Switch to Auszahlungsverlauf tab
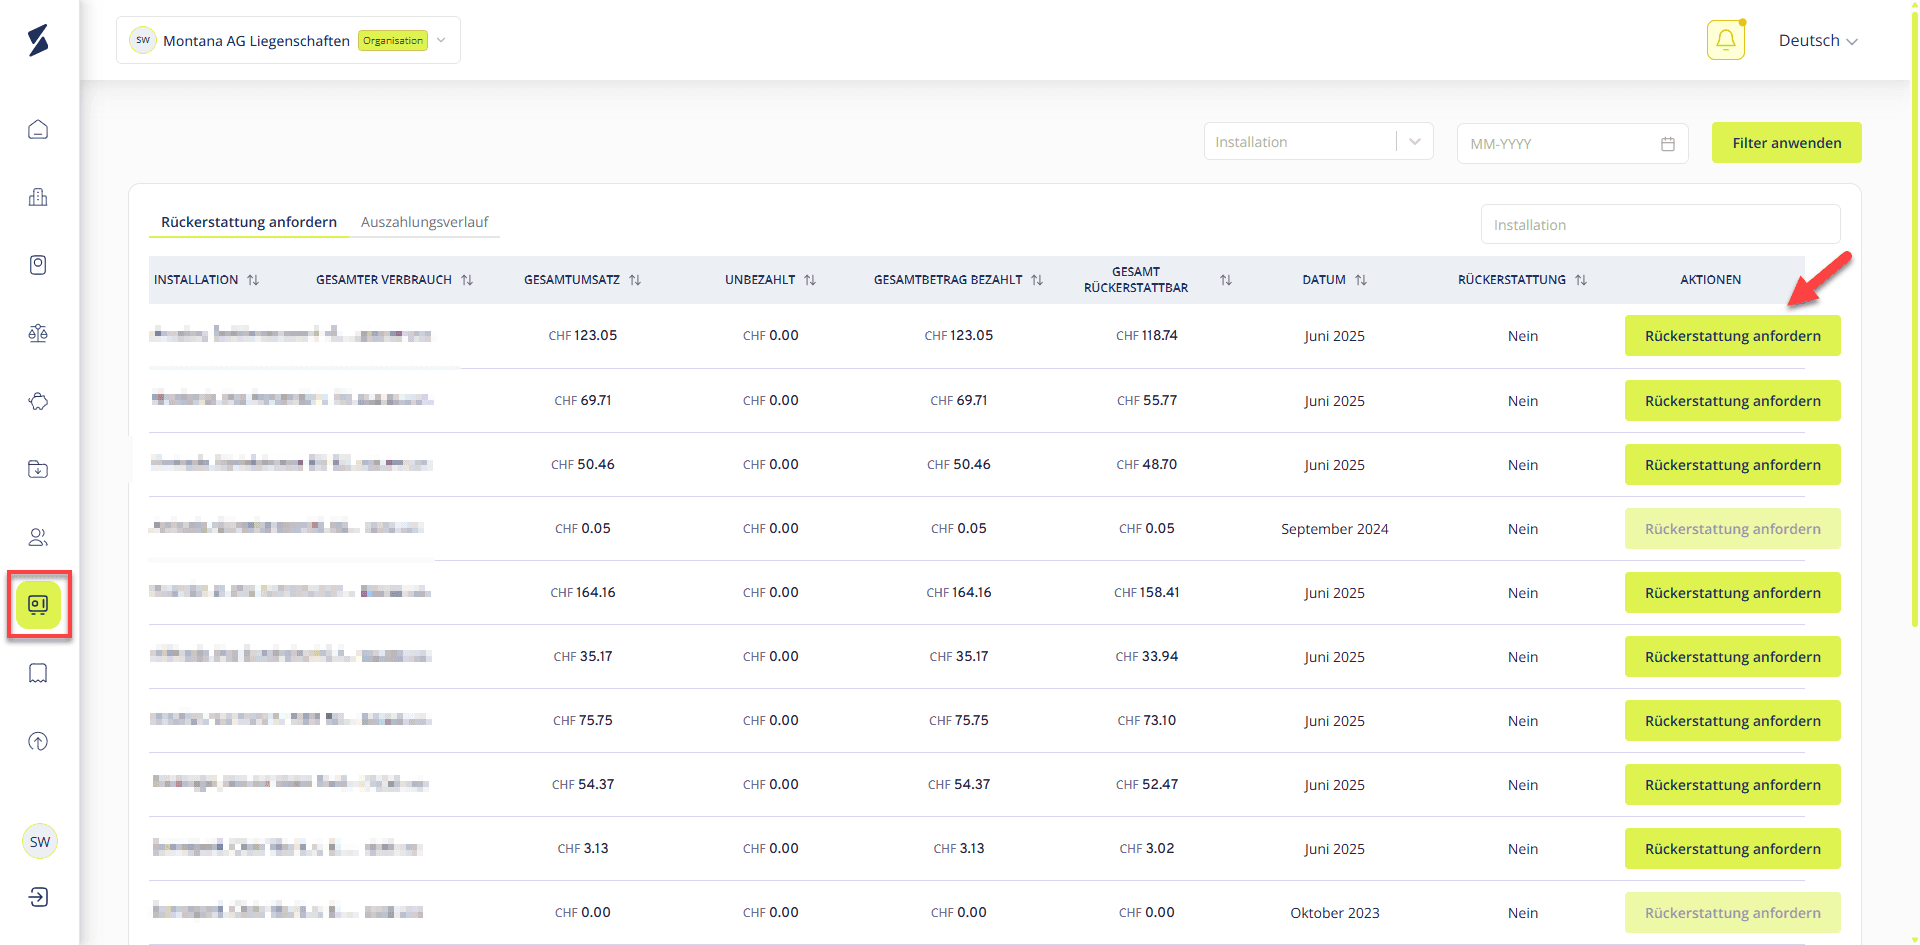Viewport: 1920px width, 945px height. tap(424, 222)
